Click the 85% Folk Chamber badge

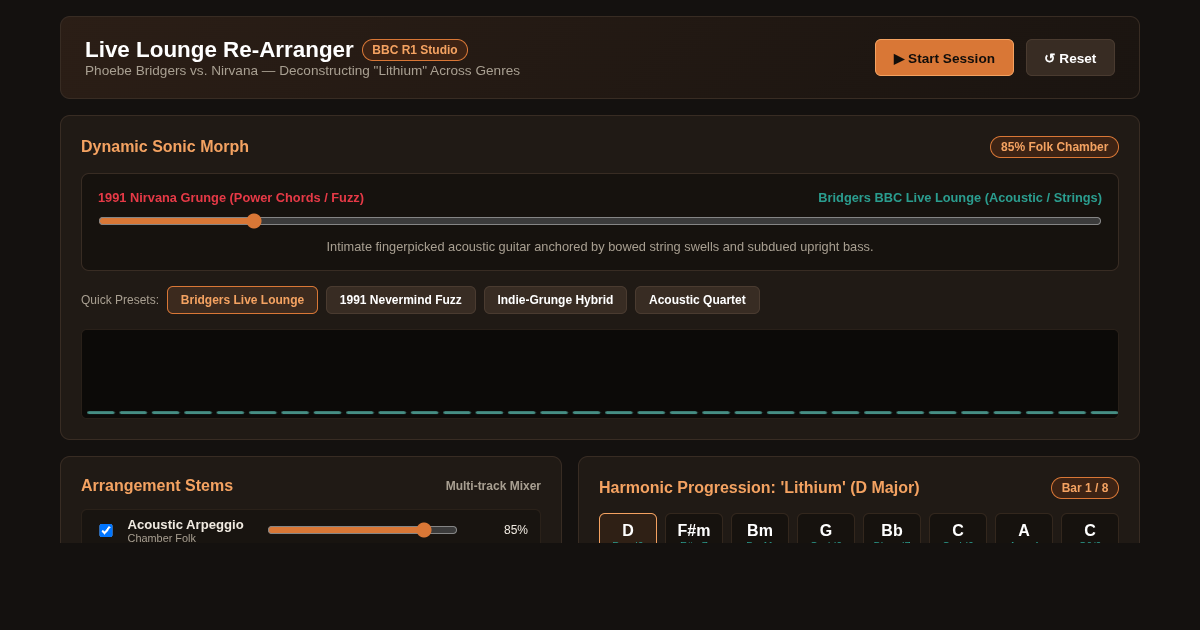coord(1054,147)
